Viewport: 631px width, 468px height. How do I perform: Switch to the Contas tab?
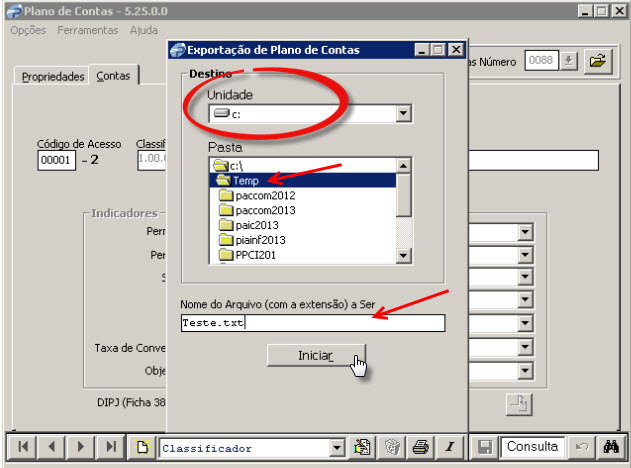(x=113, y=76)
